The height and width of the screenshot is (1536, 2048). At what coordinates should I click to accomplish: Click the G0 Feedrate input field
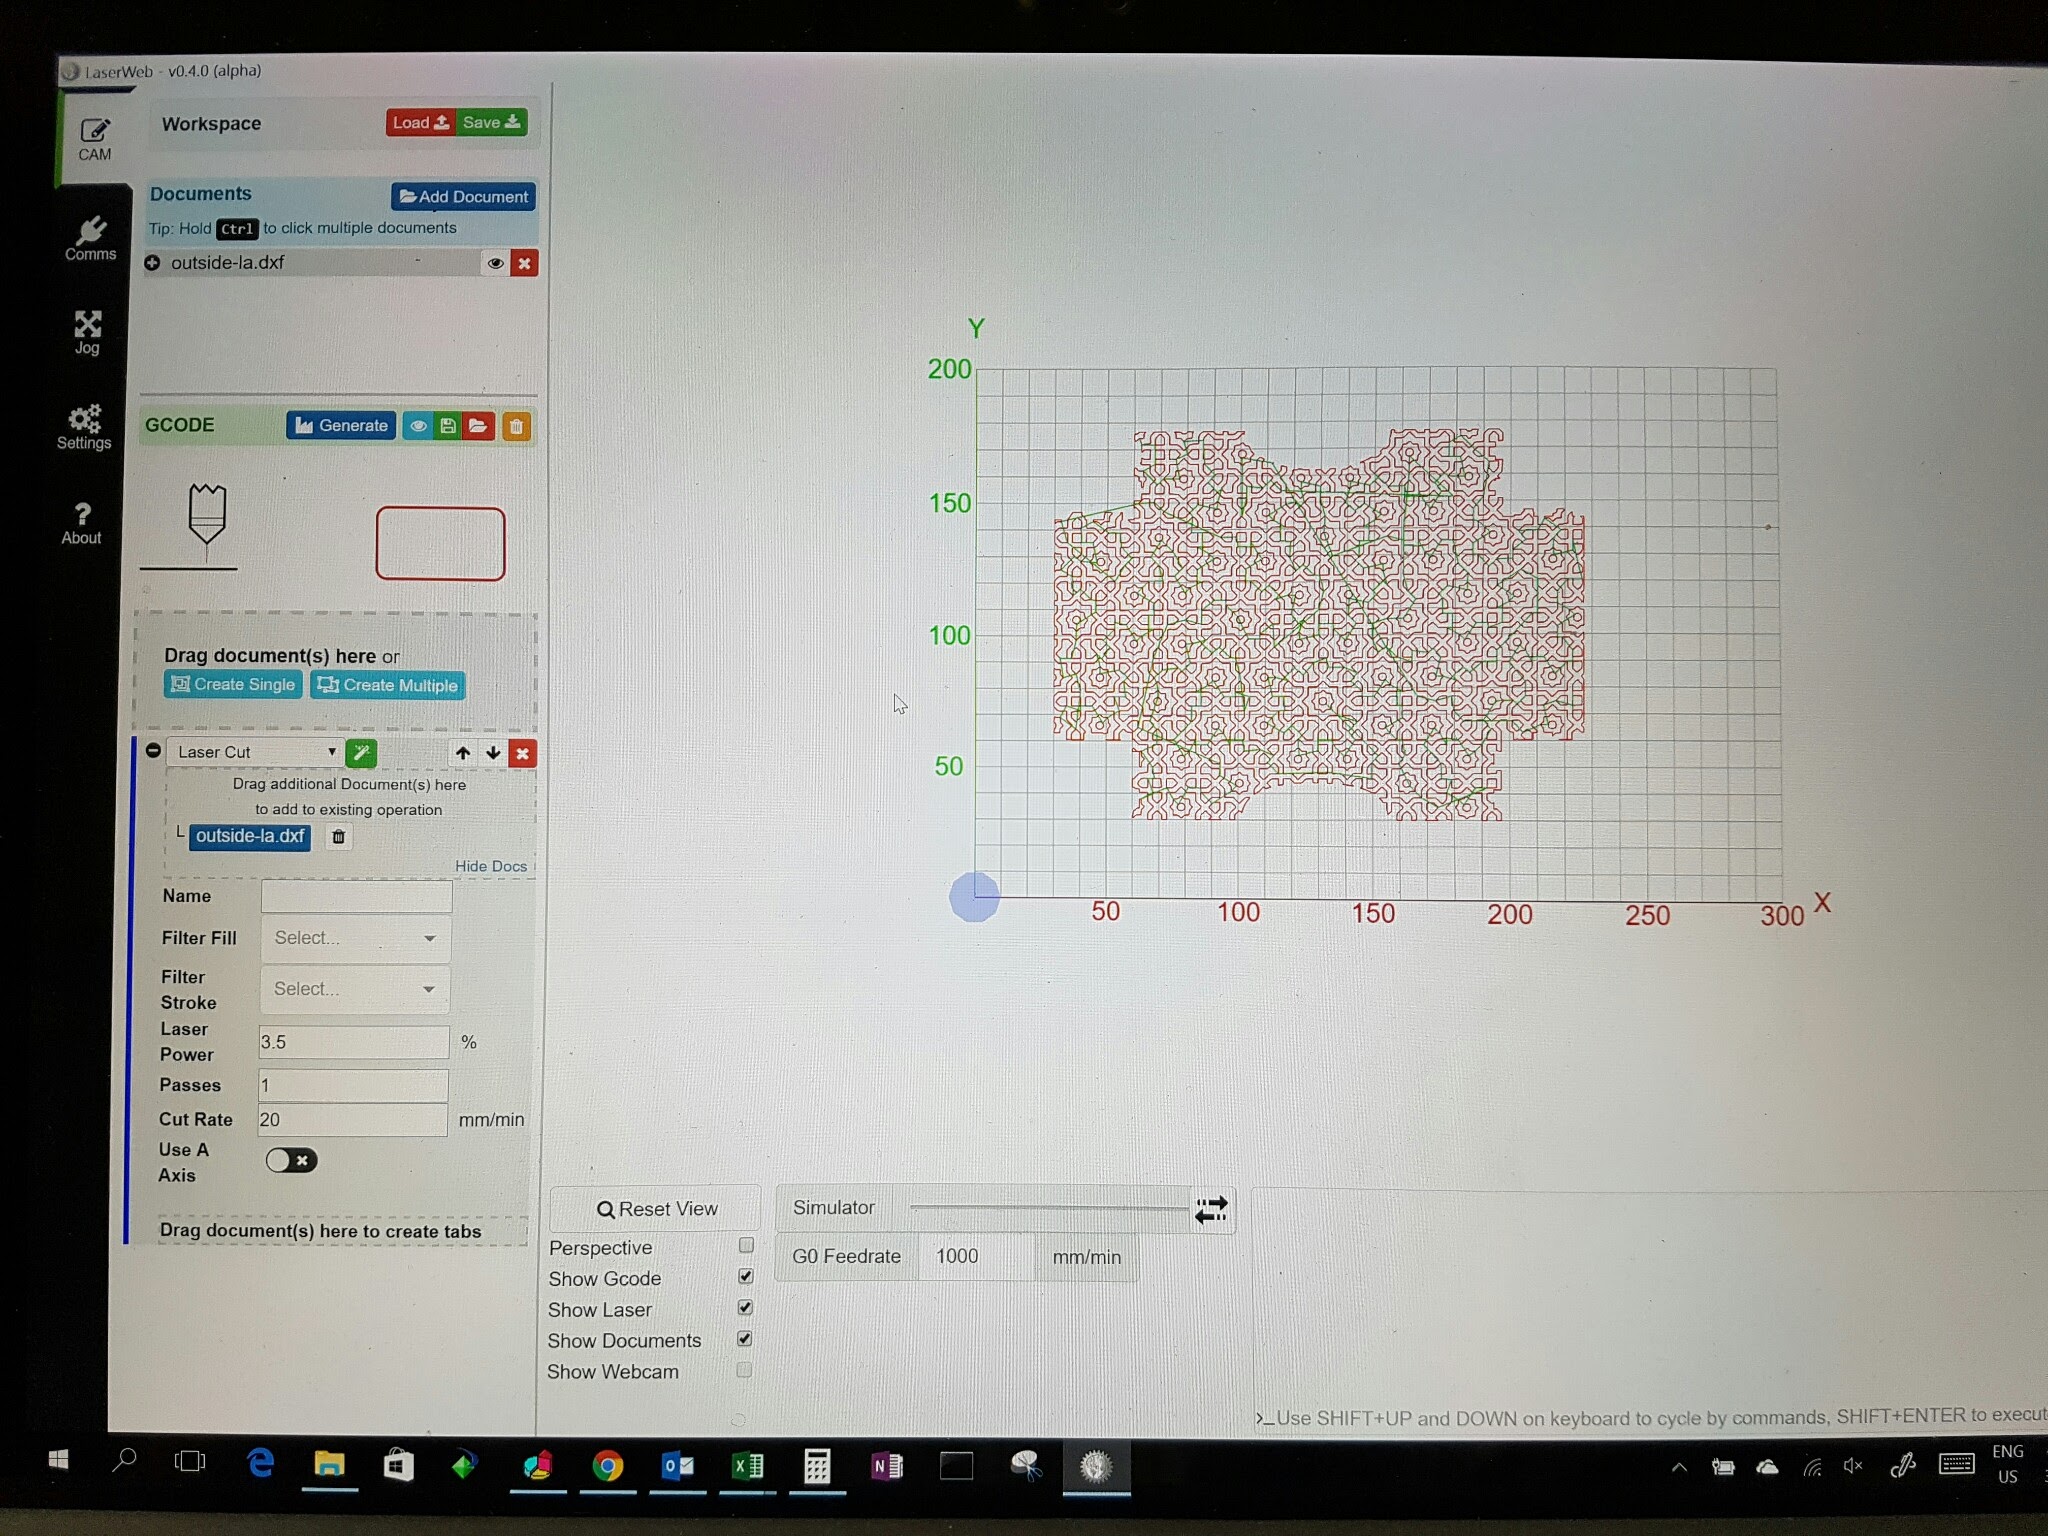tap(976, 1257)
